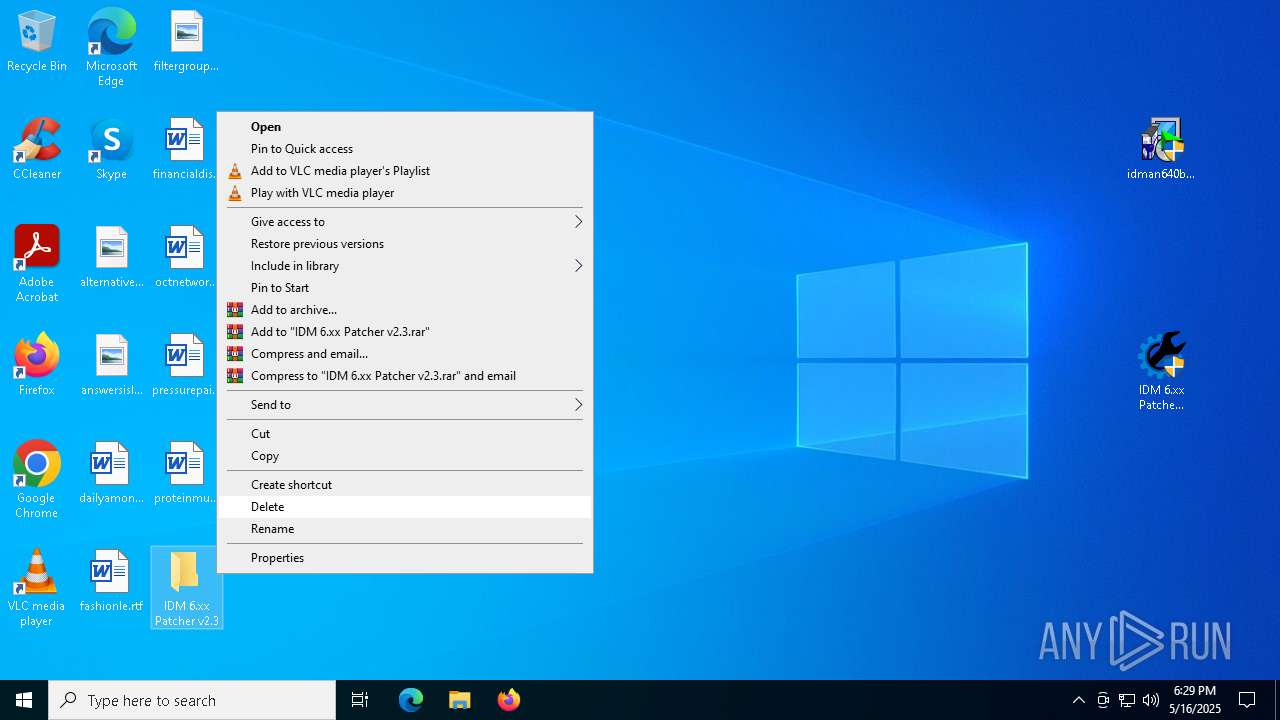
Task: Select the CCleaner desktop shortcut
Action: click(x=37, y=150)
